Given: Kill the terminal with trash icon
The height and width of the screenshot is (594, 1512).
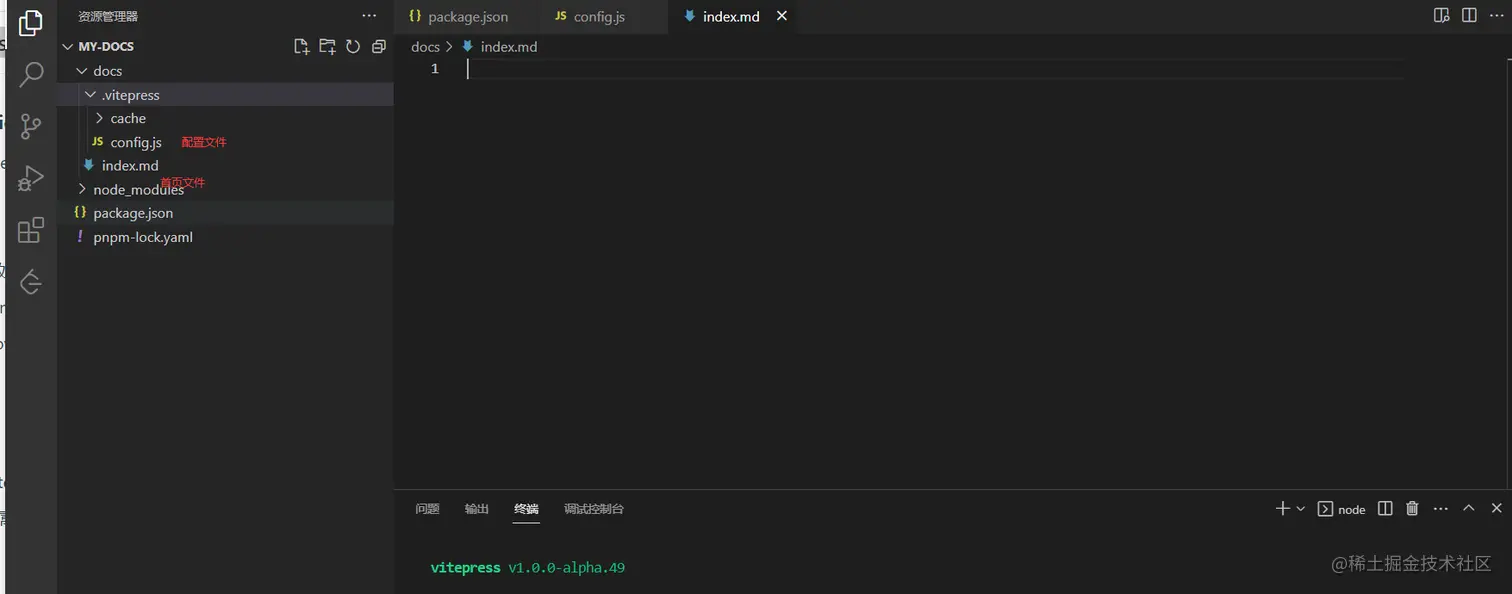Looking at the screenshot, I should pyautogui.click(x=1412, y=509).
